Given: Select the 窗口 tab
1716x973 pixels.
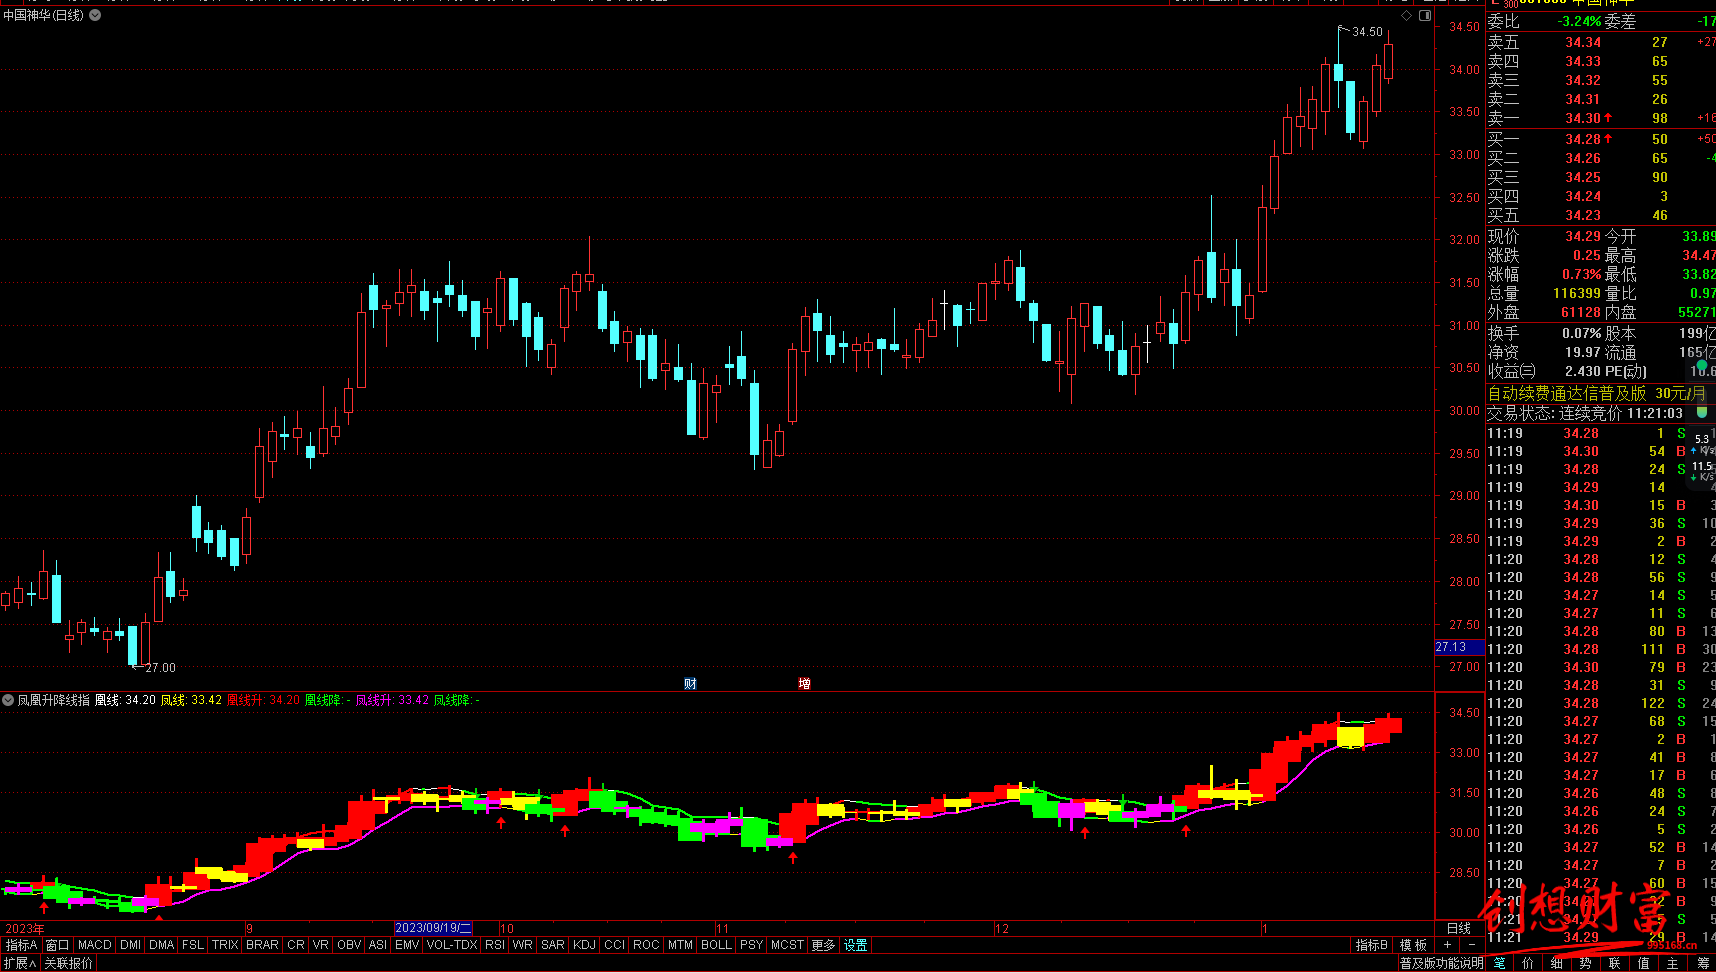Looking at the screenshot, I should pyautogui.click(x=57, y=945).
